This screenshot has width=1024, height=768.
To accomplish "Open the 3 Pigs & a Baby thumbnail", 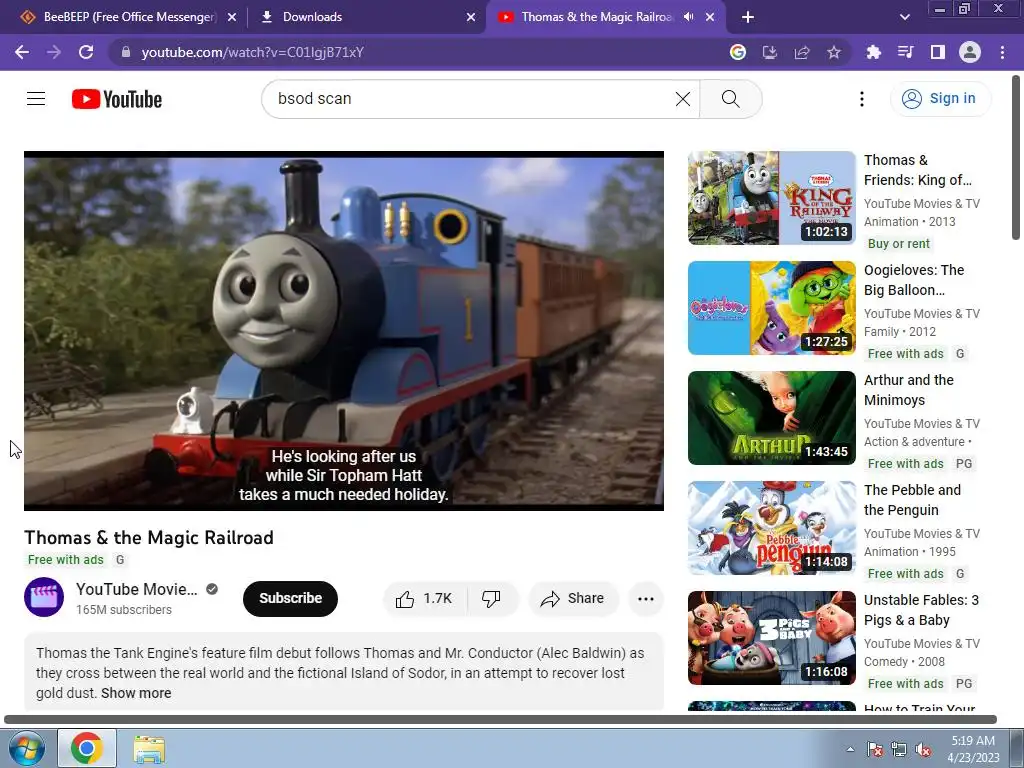I will coord(771,638).
